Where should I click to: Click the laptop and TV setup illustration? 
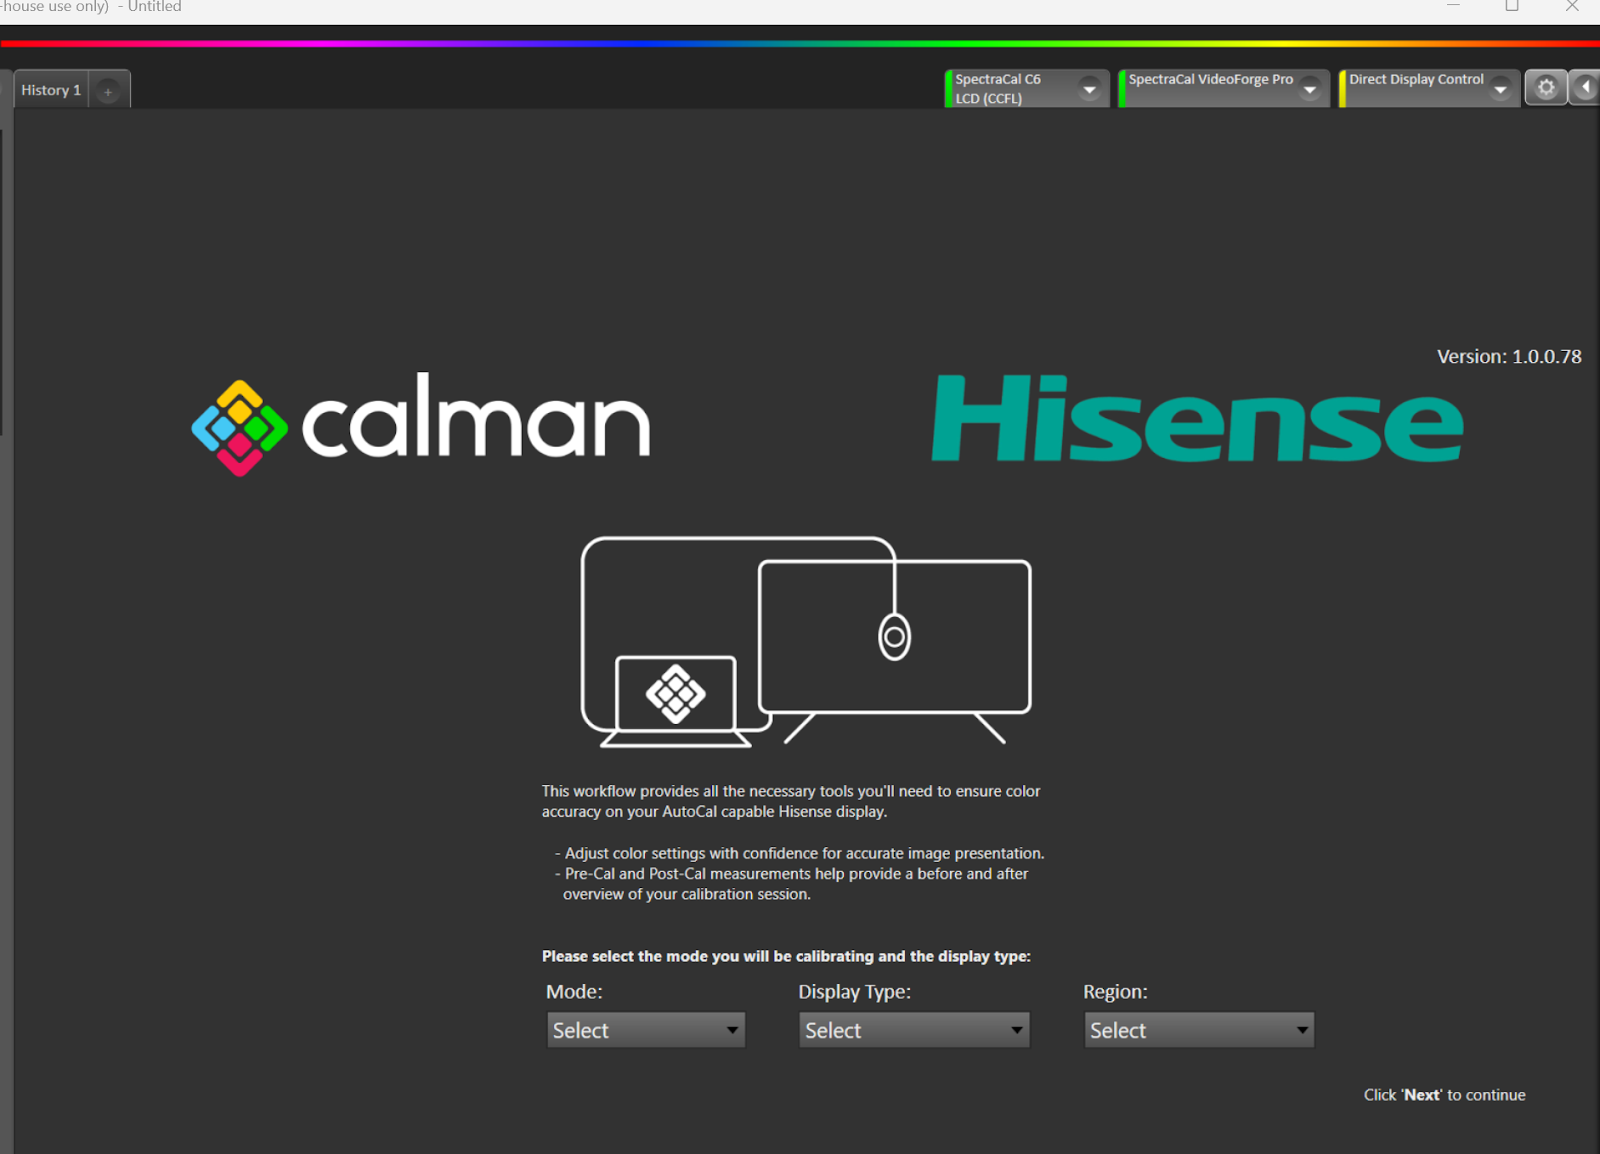click(806, 642)
